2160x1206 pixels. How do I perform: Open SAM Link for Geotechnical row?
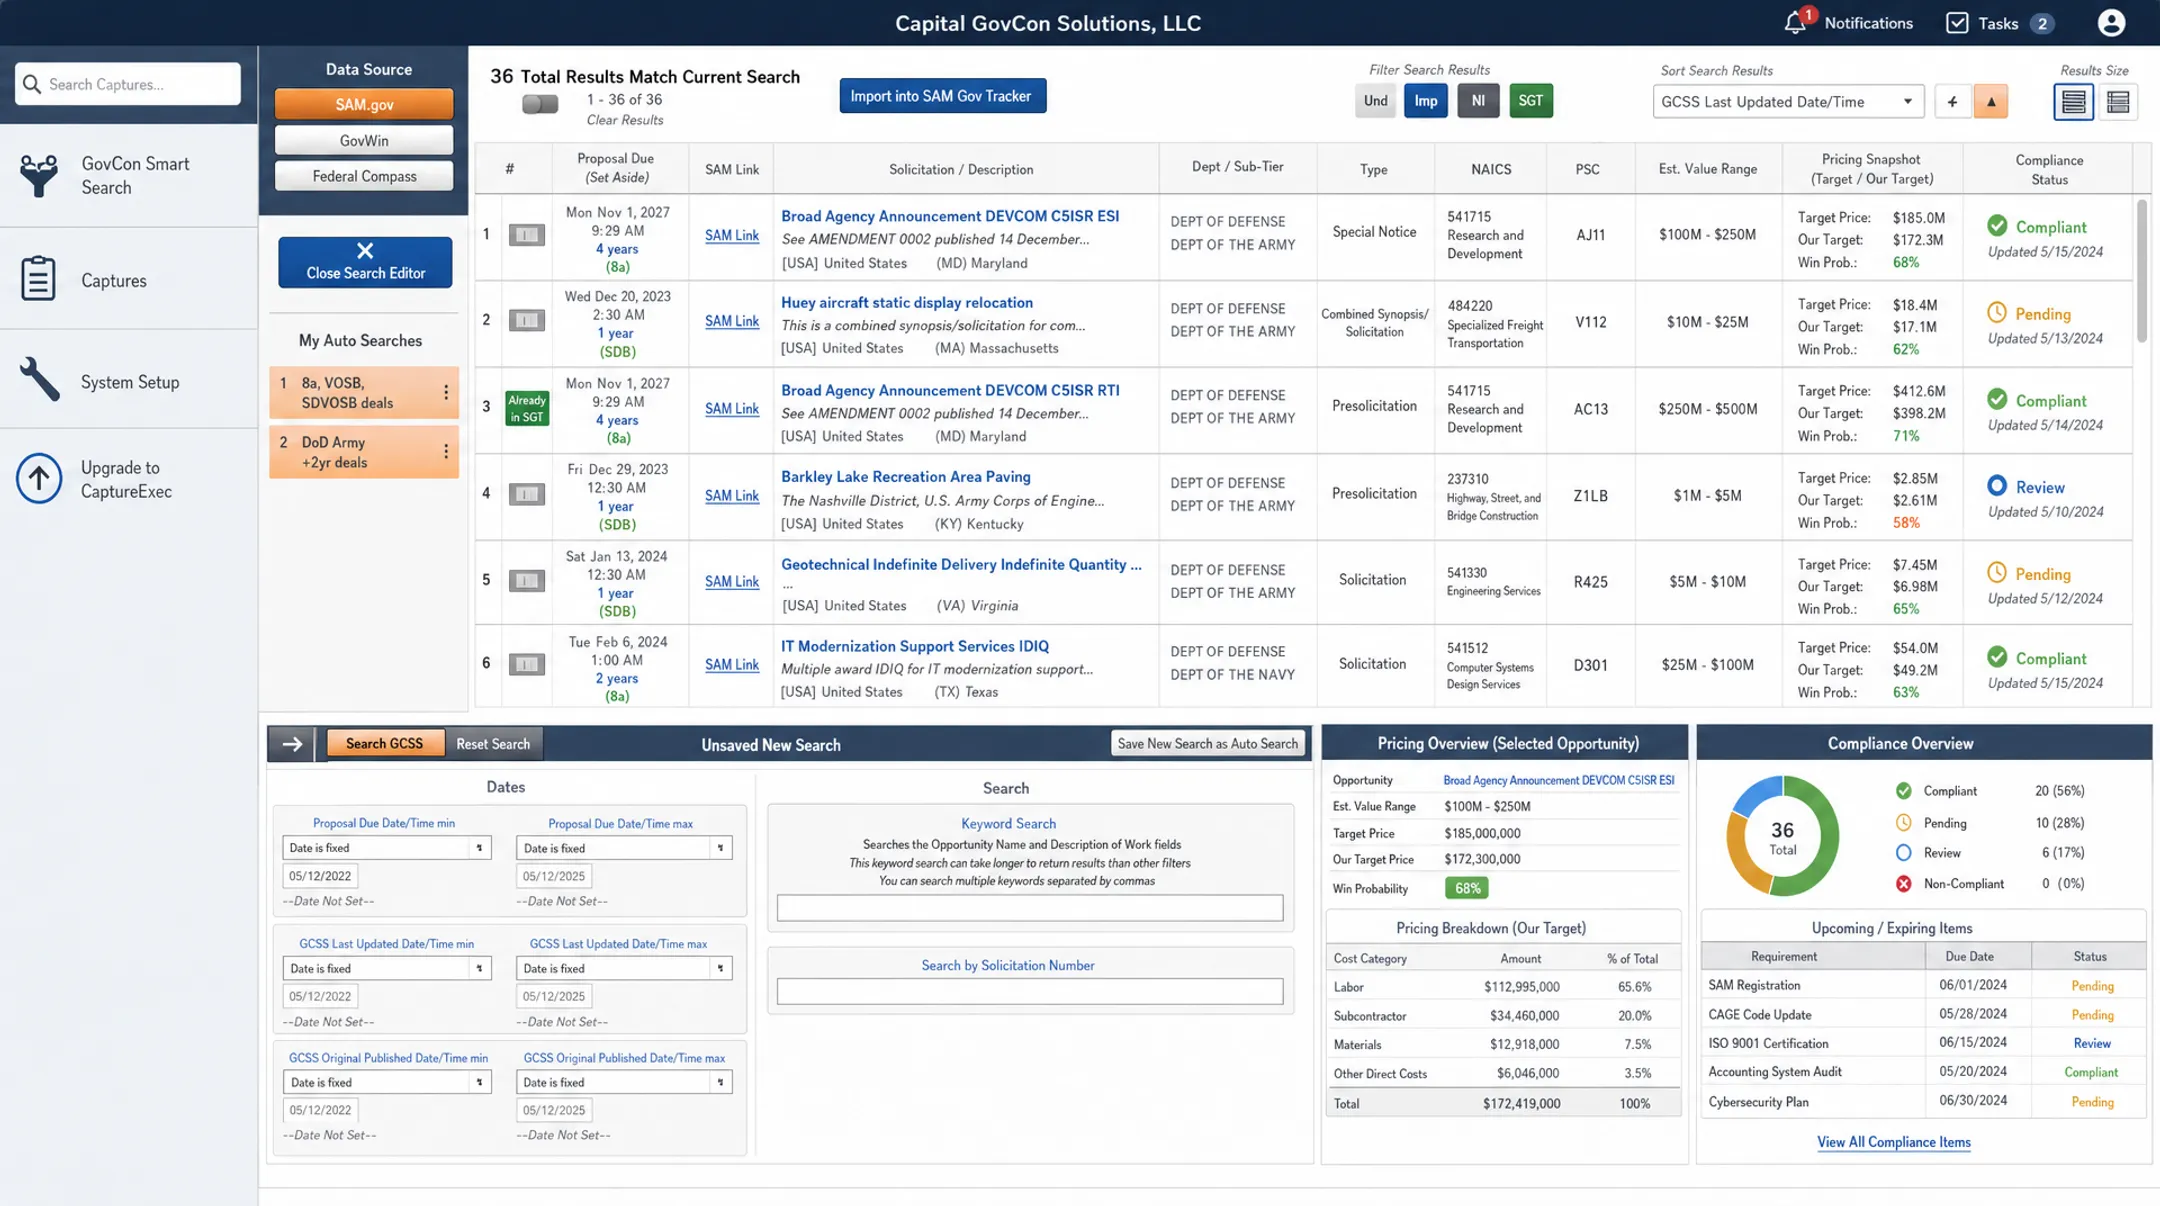[731, 581]
